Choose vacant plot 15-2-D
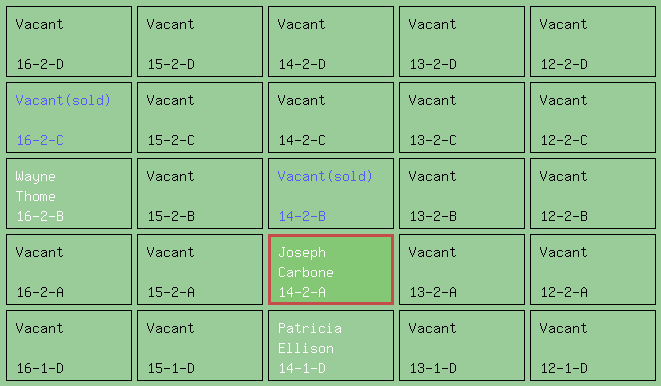 200,41
